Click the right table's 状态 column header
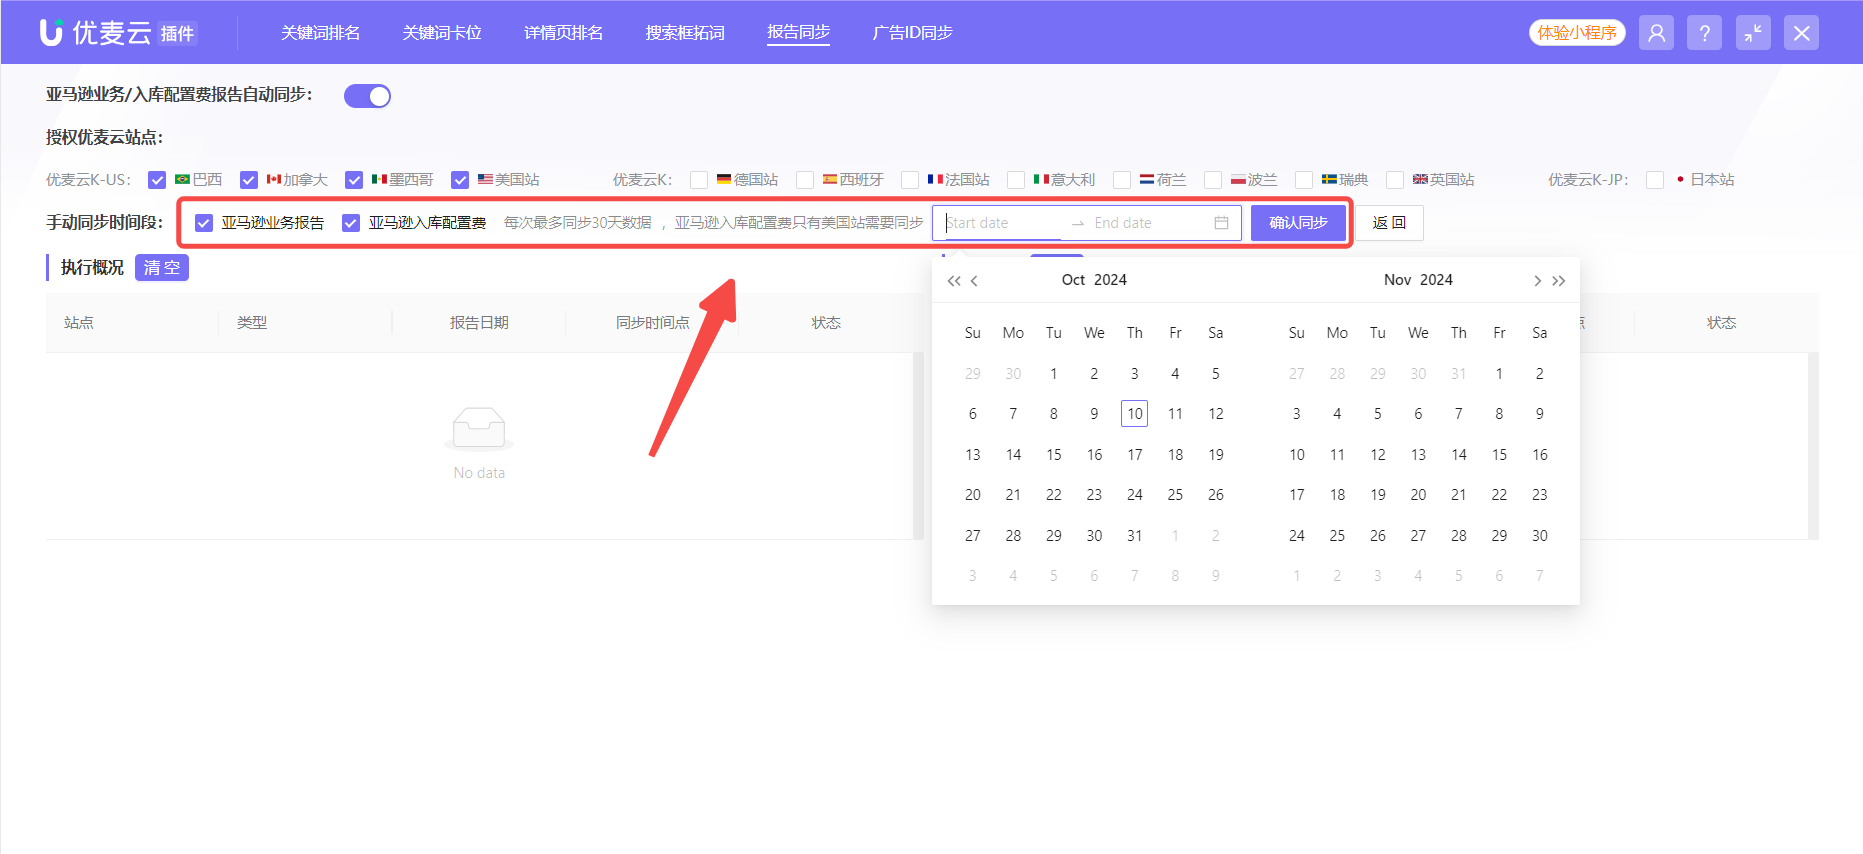 coord(1721,323)
